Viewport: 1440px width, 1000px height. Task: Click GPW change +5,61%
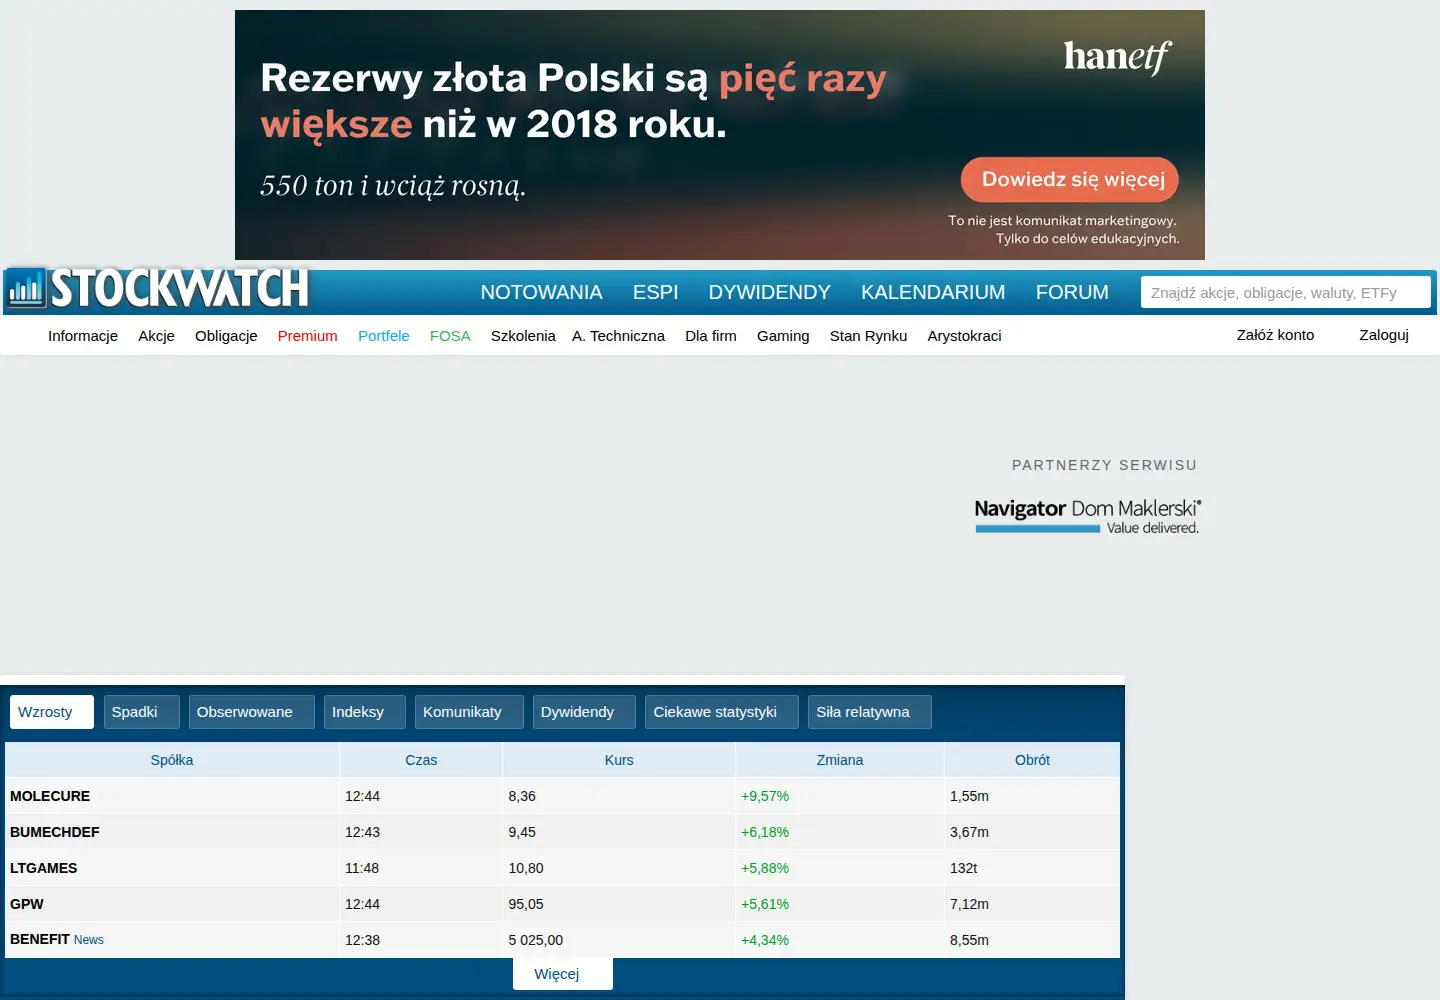(x=765, y=904)
